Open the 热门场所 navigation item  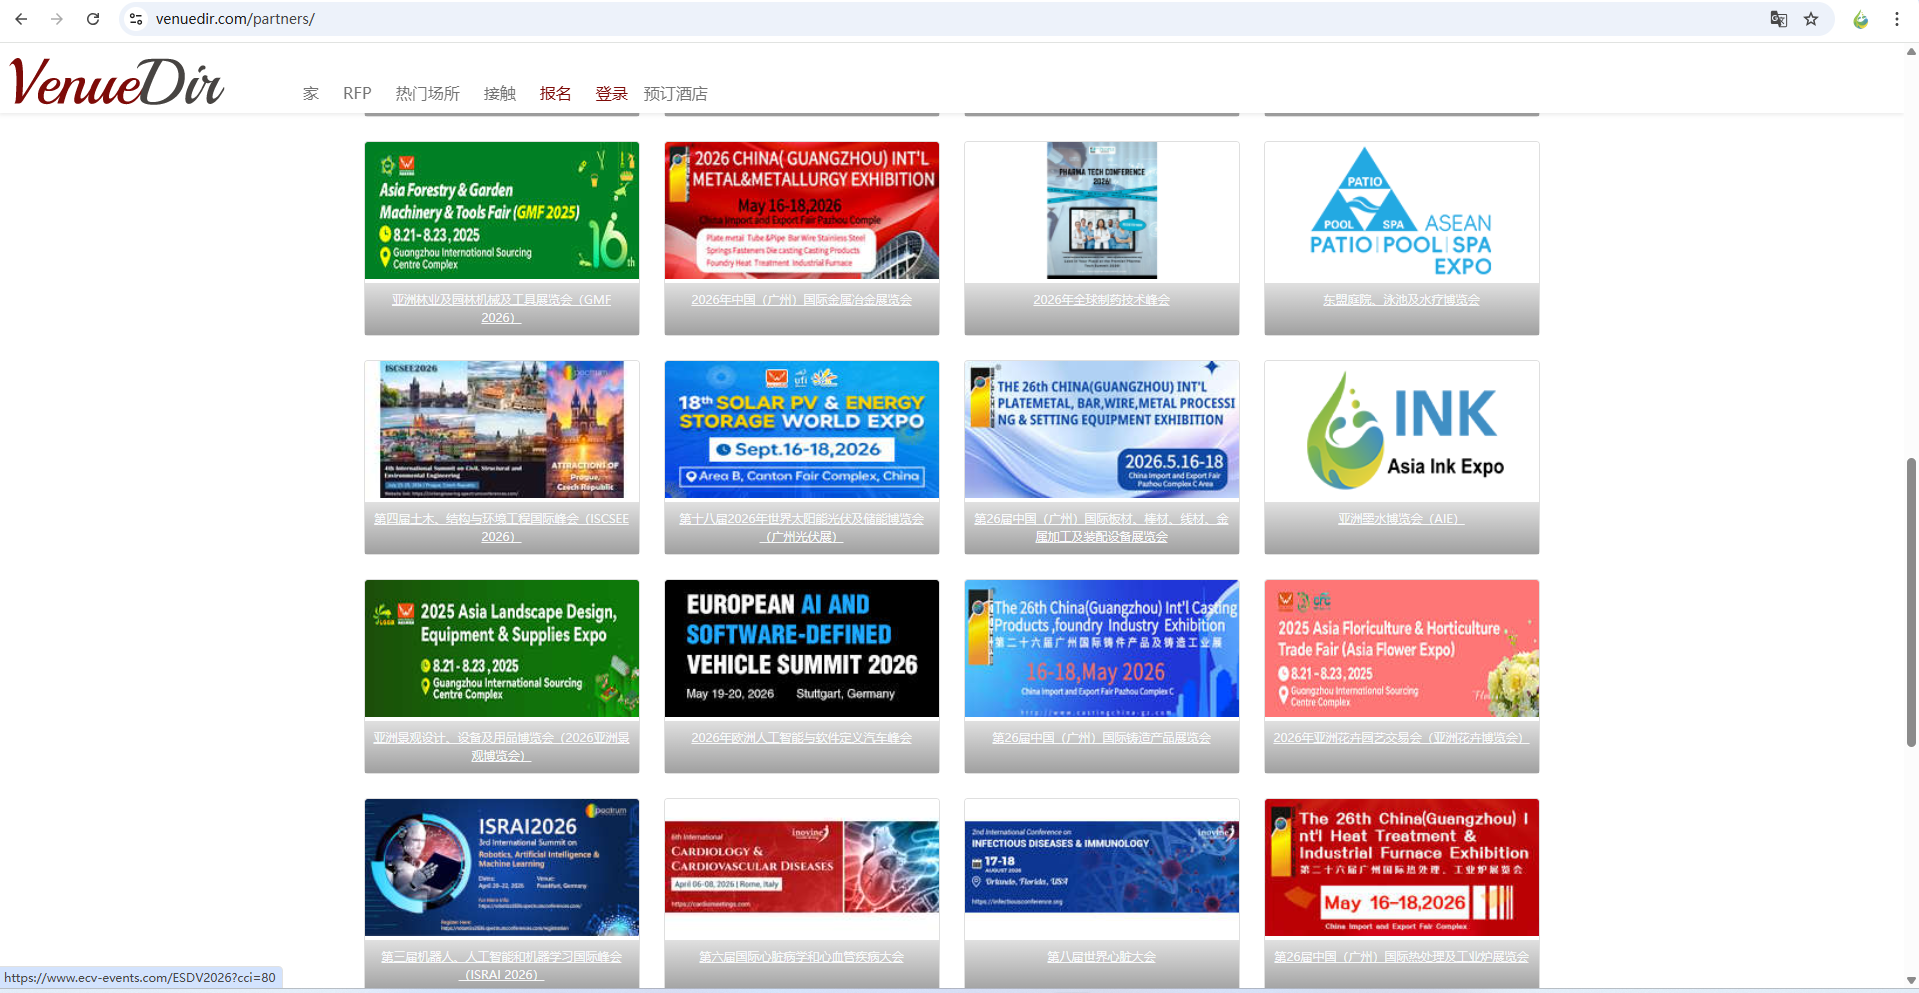click(427, 93)
